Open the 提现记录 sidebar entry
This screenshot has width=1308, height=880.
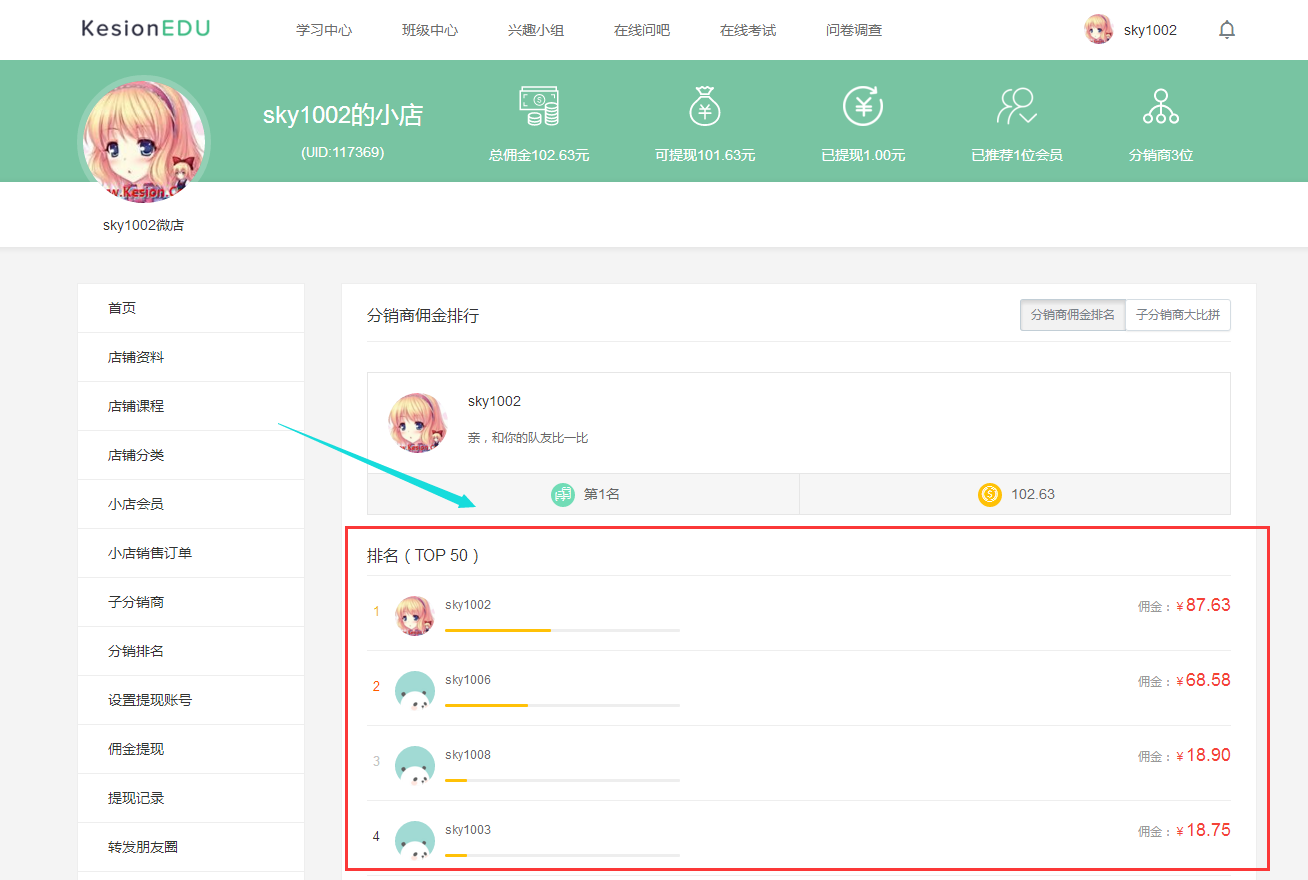(x=138, y=797)
